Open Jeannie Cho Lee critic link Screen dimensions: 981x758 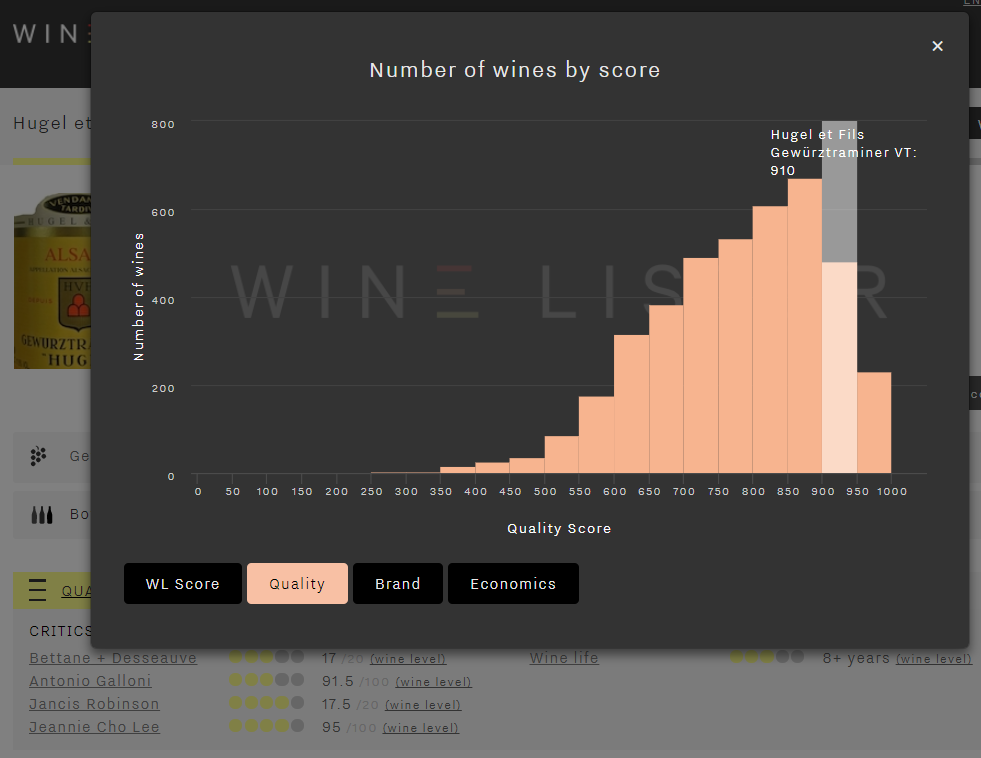point(94,727)
